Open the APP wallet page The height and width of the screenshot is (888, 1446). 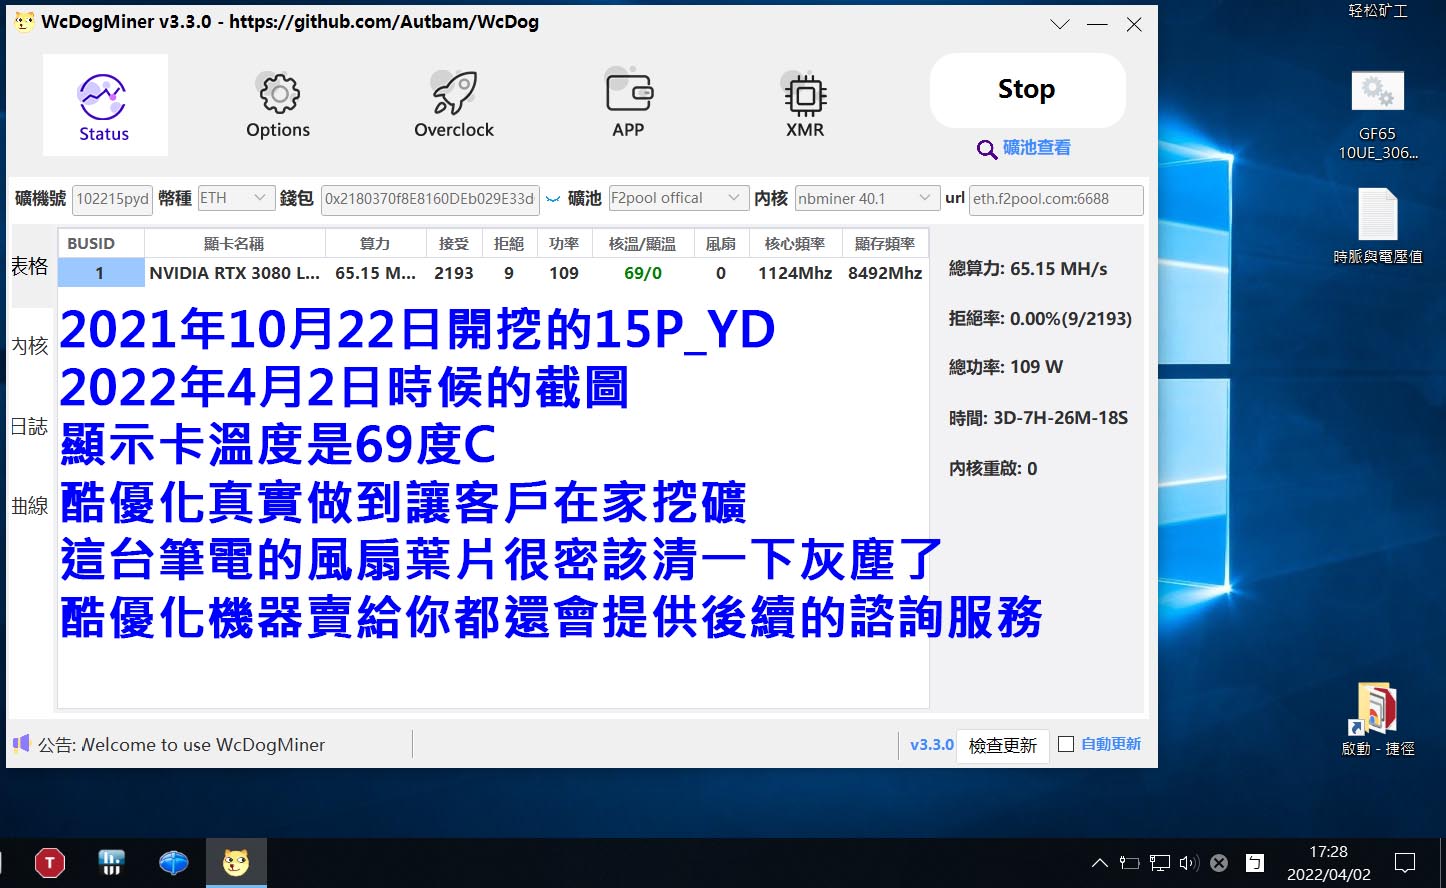pos(629,105)
